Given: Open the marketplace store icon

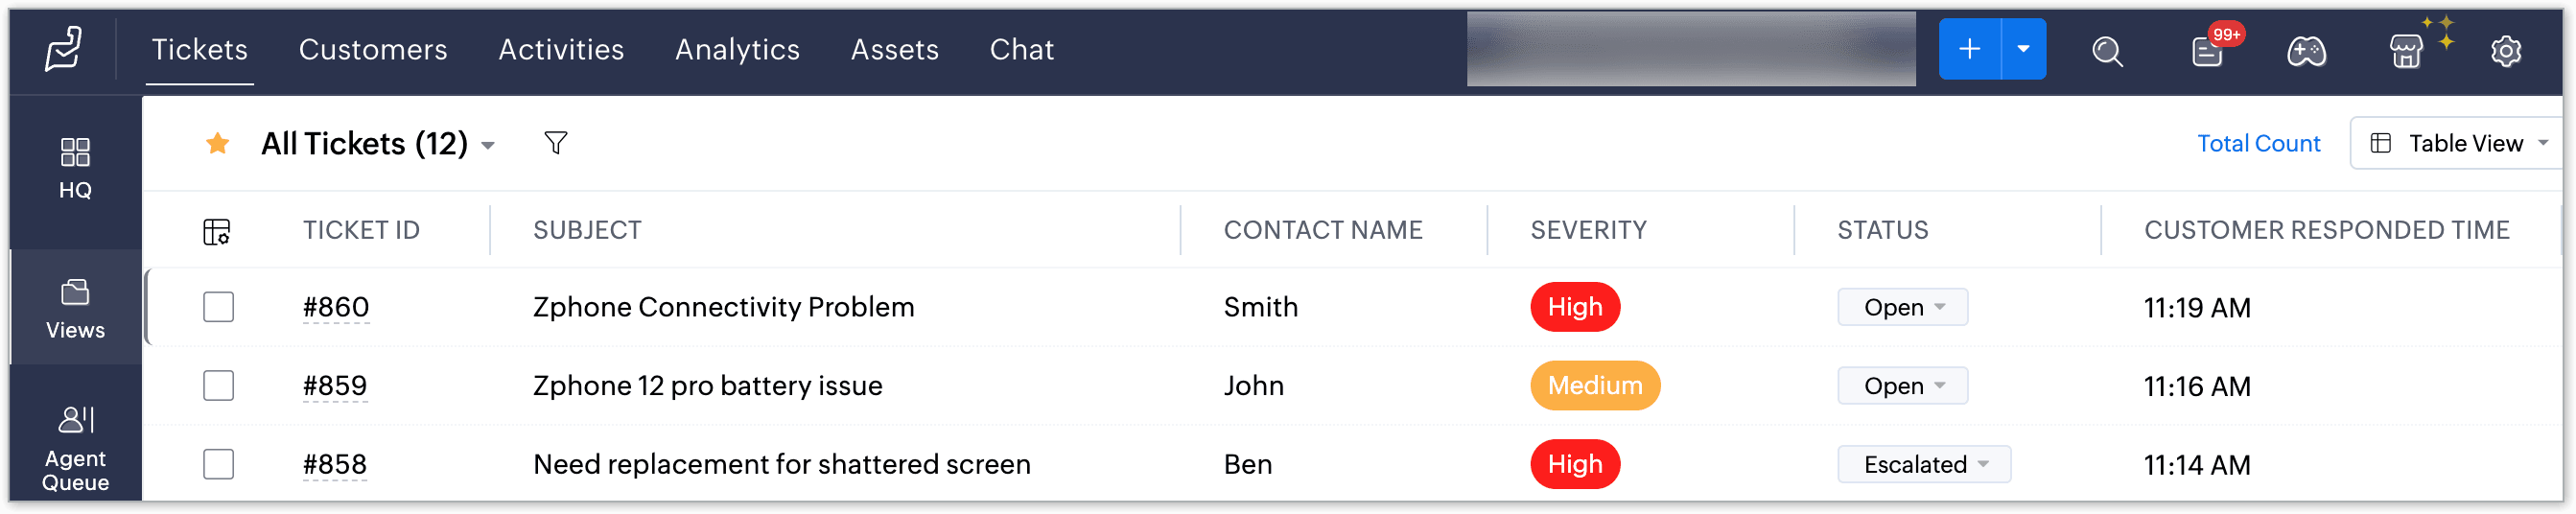Looking at the screenshot, I should (x=2406, y=51).
